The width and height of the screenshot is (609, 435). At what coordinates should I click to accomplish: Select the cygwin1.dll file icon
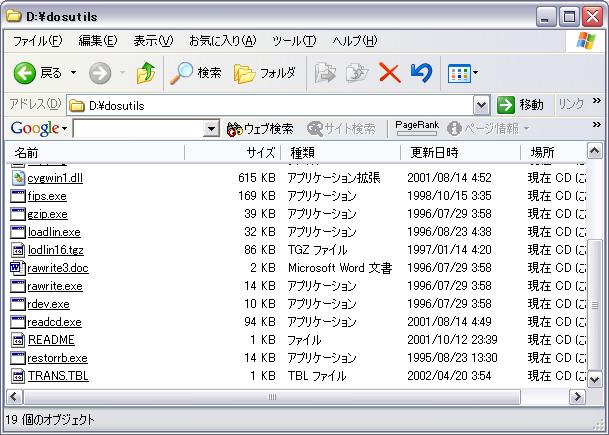[x=18, y=178]
